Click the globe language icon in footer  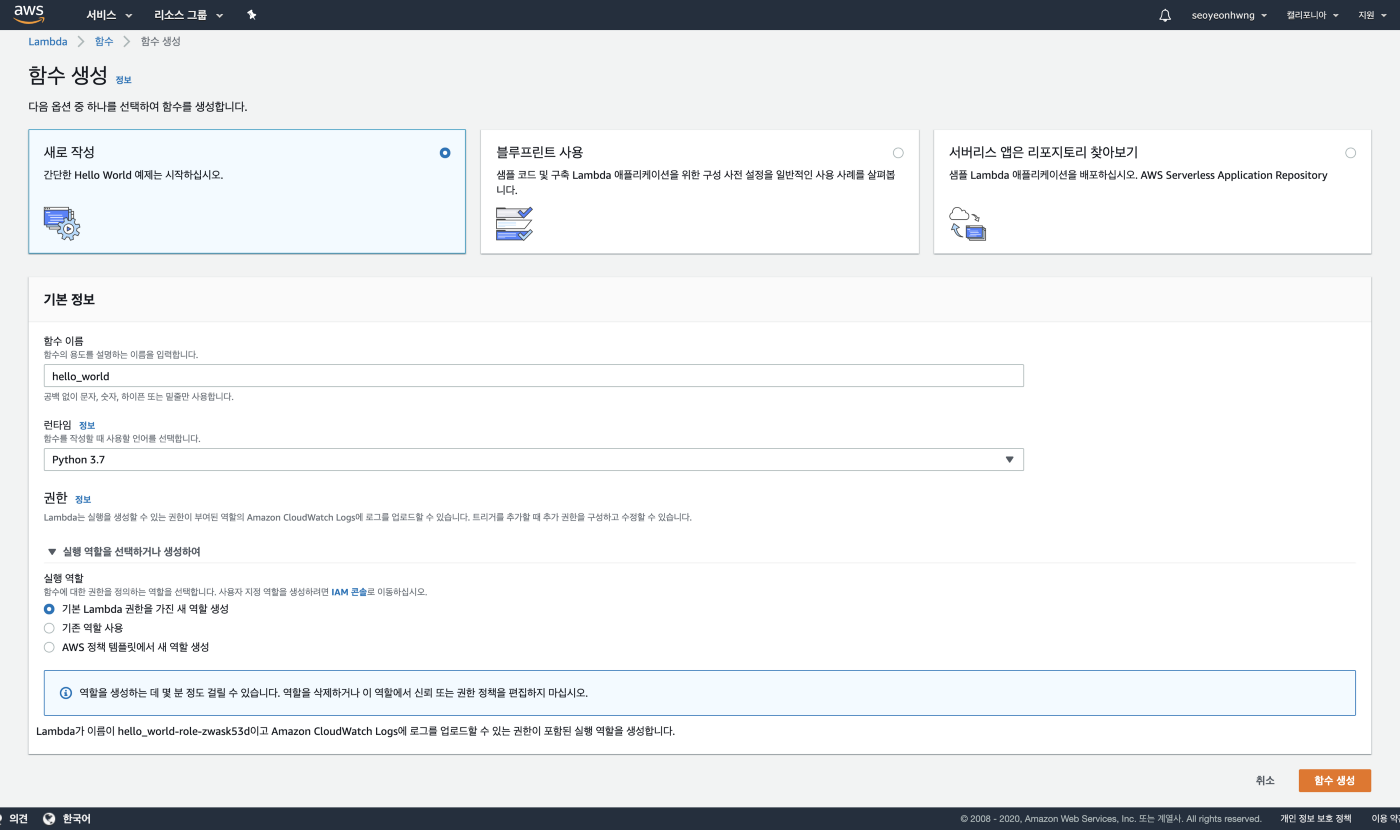pos(50,818)
